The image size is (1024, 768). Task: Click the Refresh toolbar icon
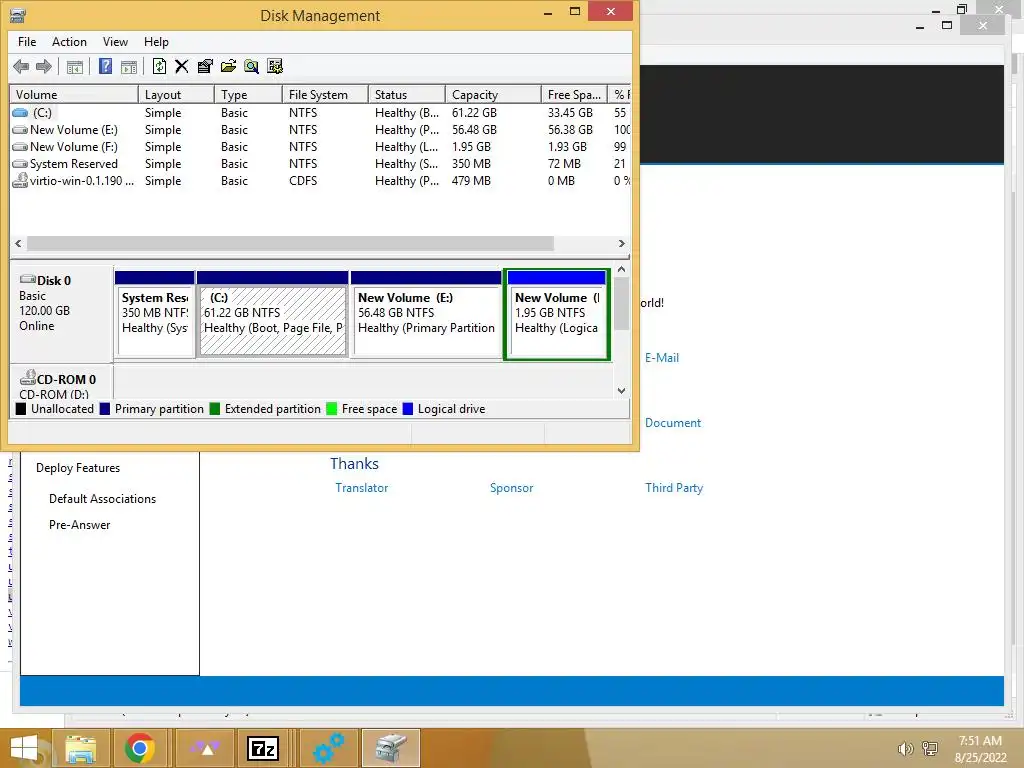coord(159,66)
